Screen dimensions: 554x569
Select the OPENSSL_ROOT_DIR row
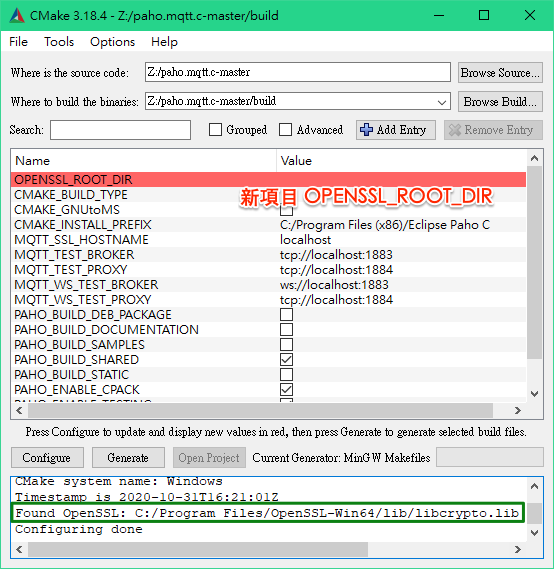(268, 180)
